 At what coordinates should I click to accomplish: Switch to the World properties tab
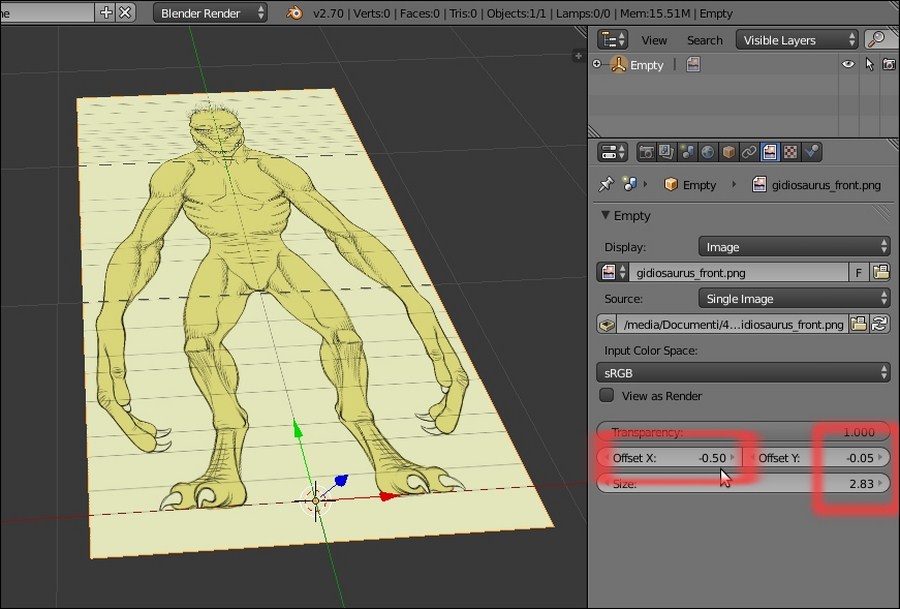click(708, 152)
